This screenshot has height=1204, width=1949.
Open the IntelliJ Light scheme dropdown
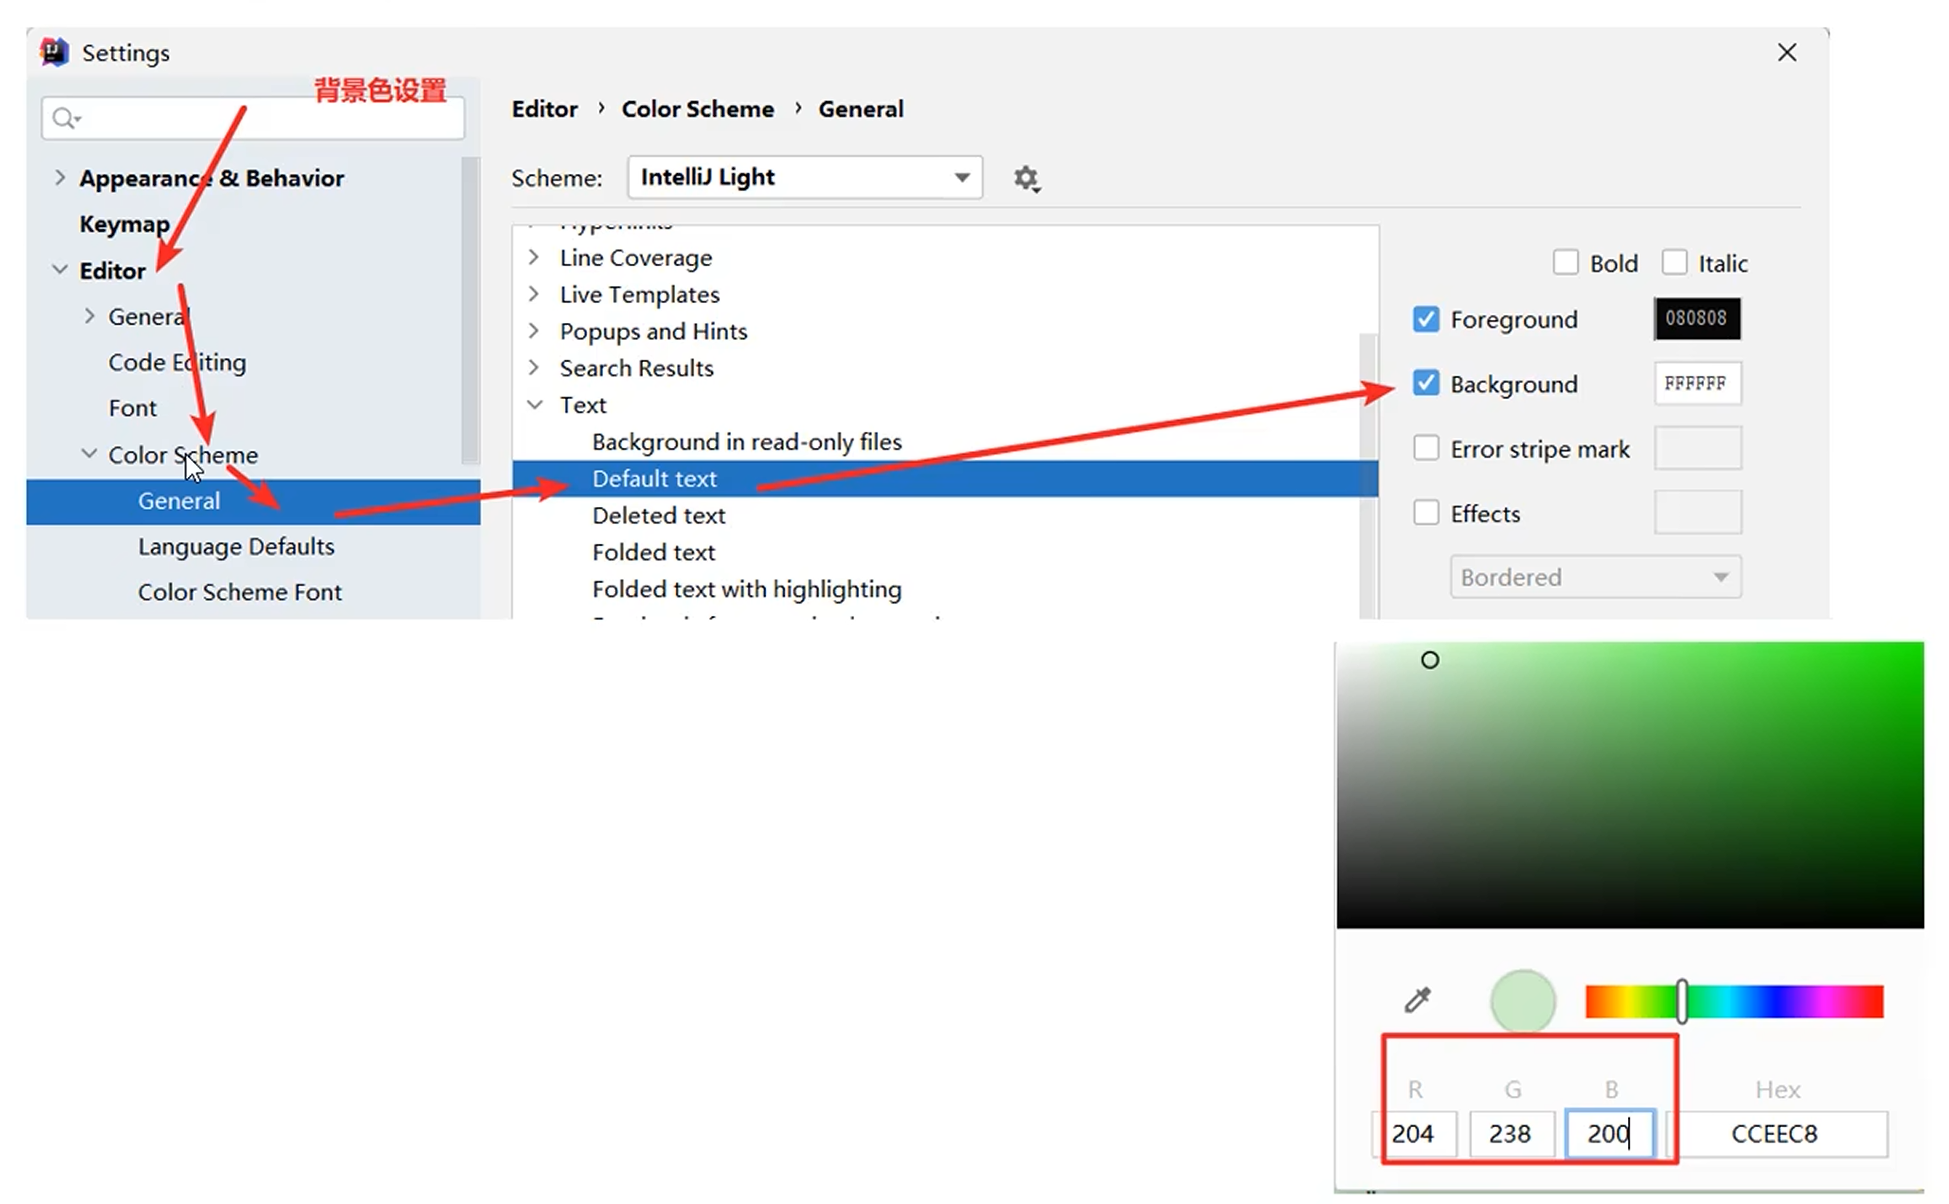(804, 178)
